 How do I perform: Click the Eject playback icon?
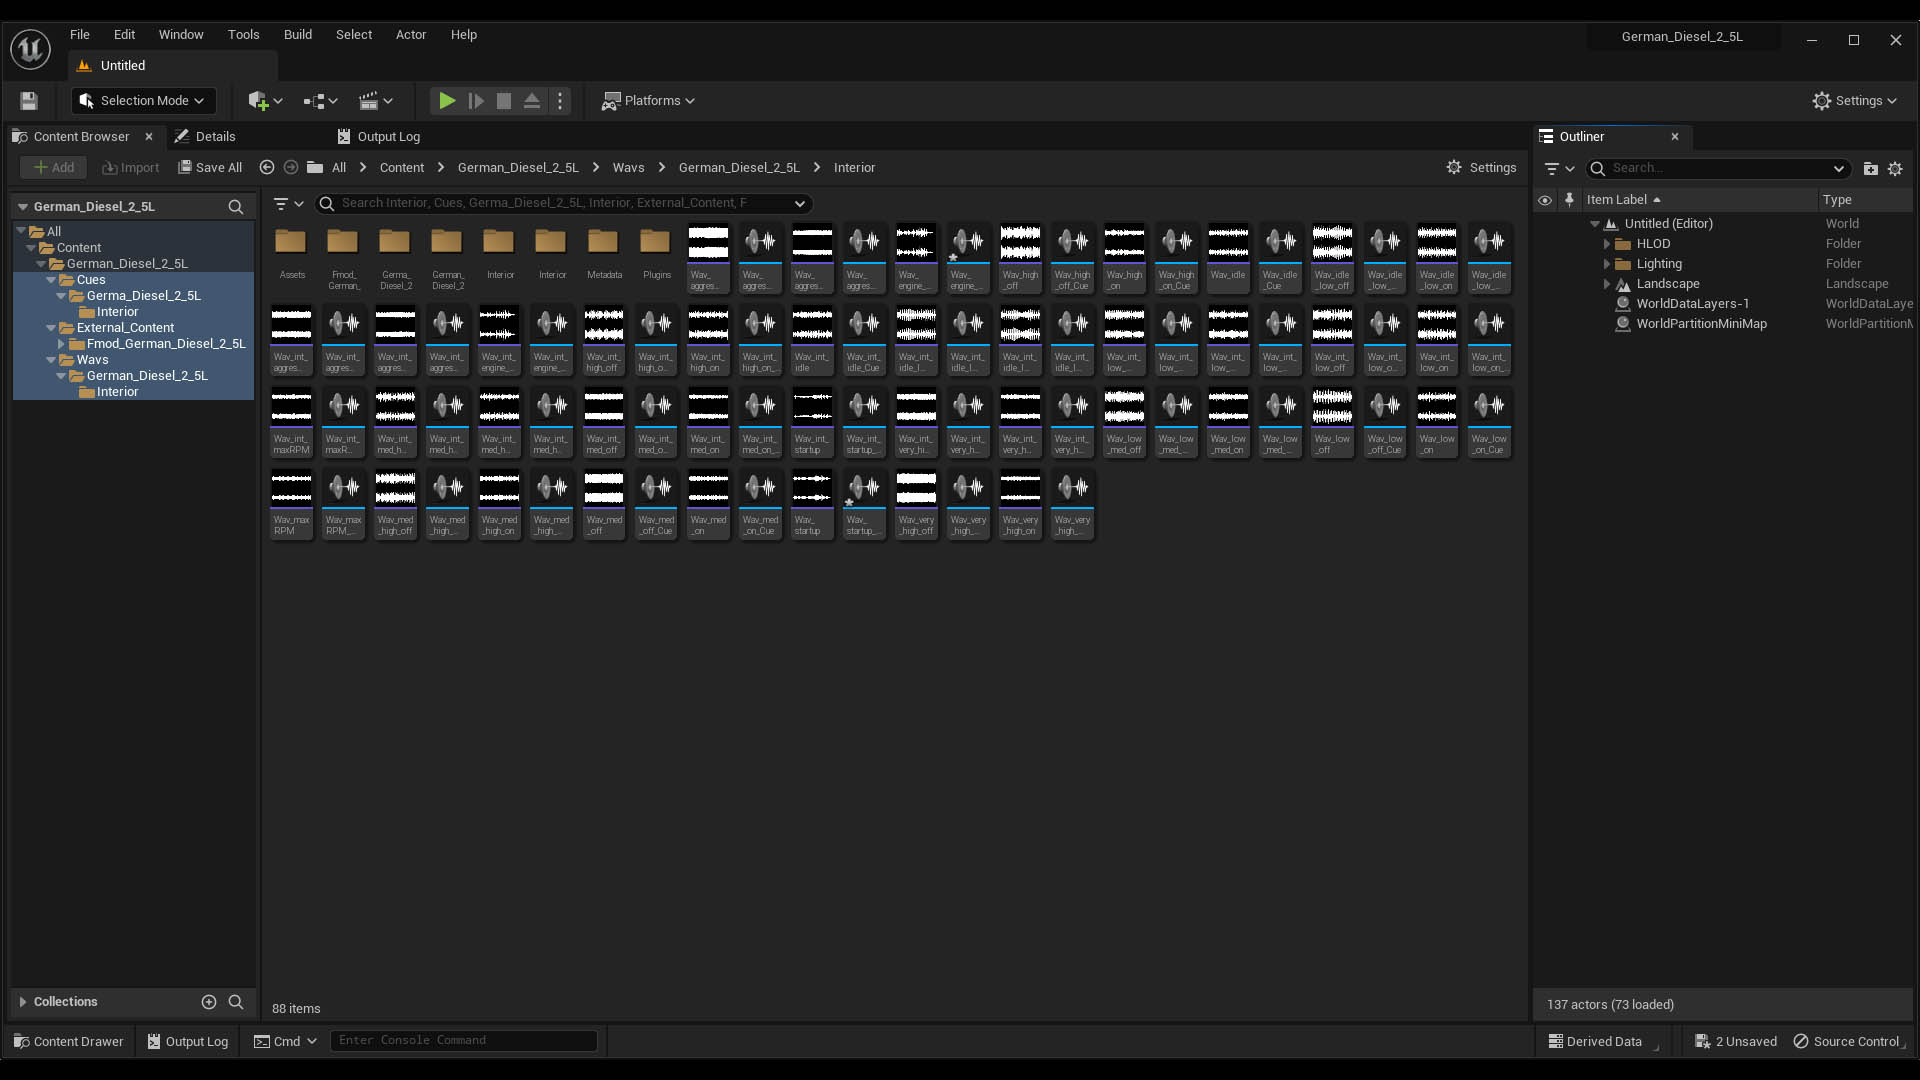point(532,101)
